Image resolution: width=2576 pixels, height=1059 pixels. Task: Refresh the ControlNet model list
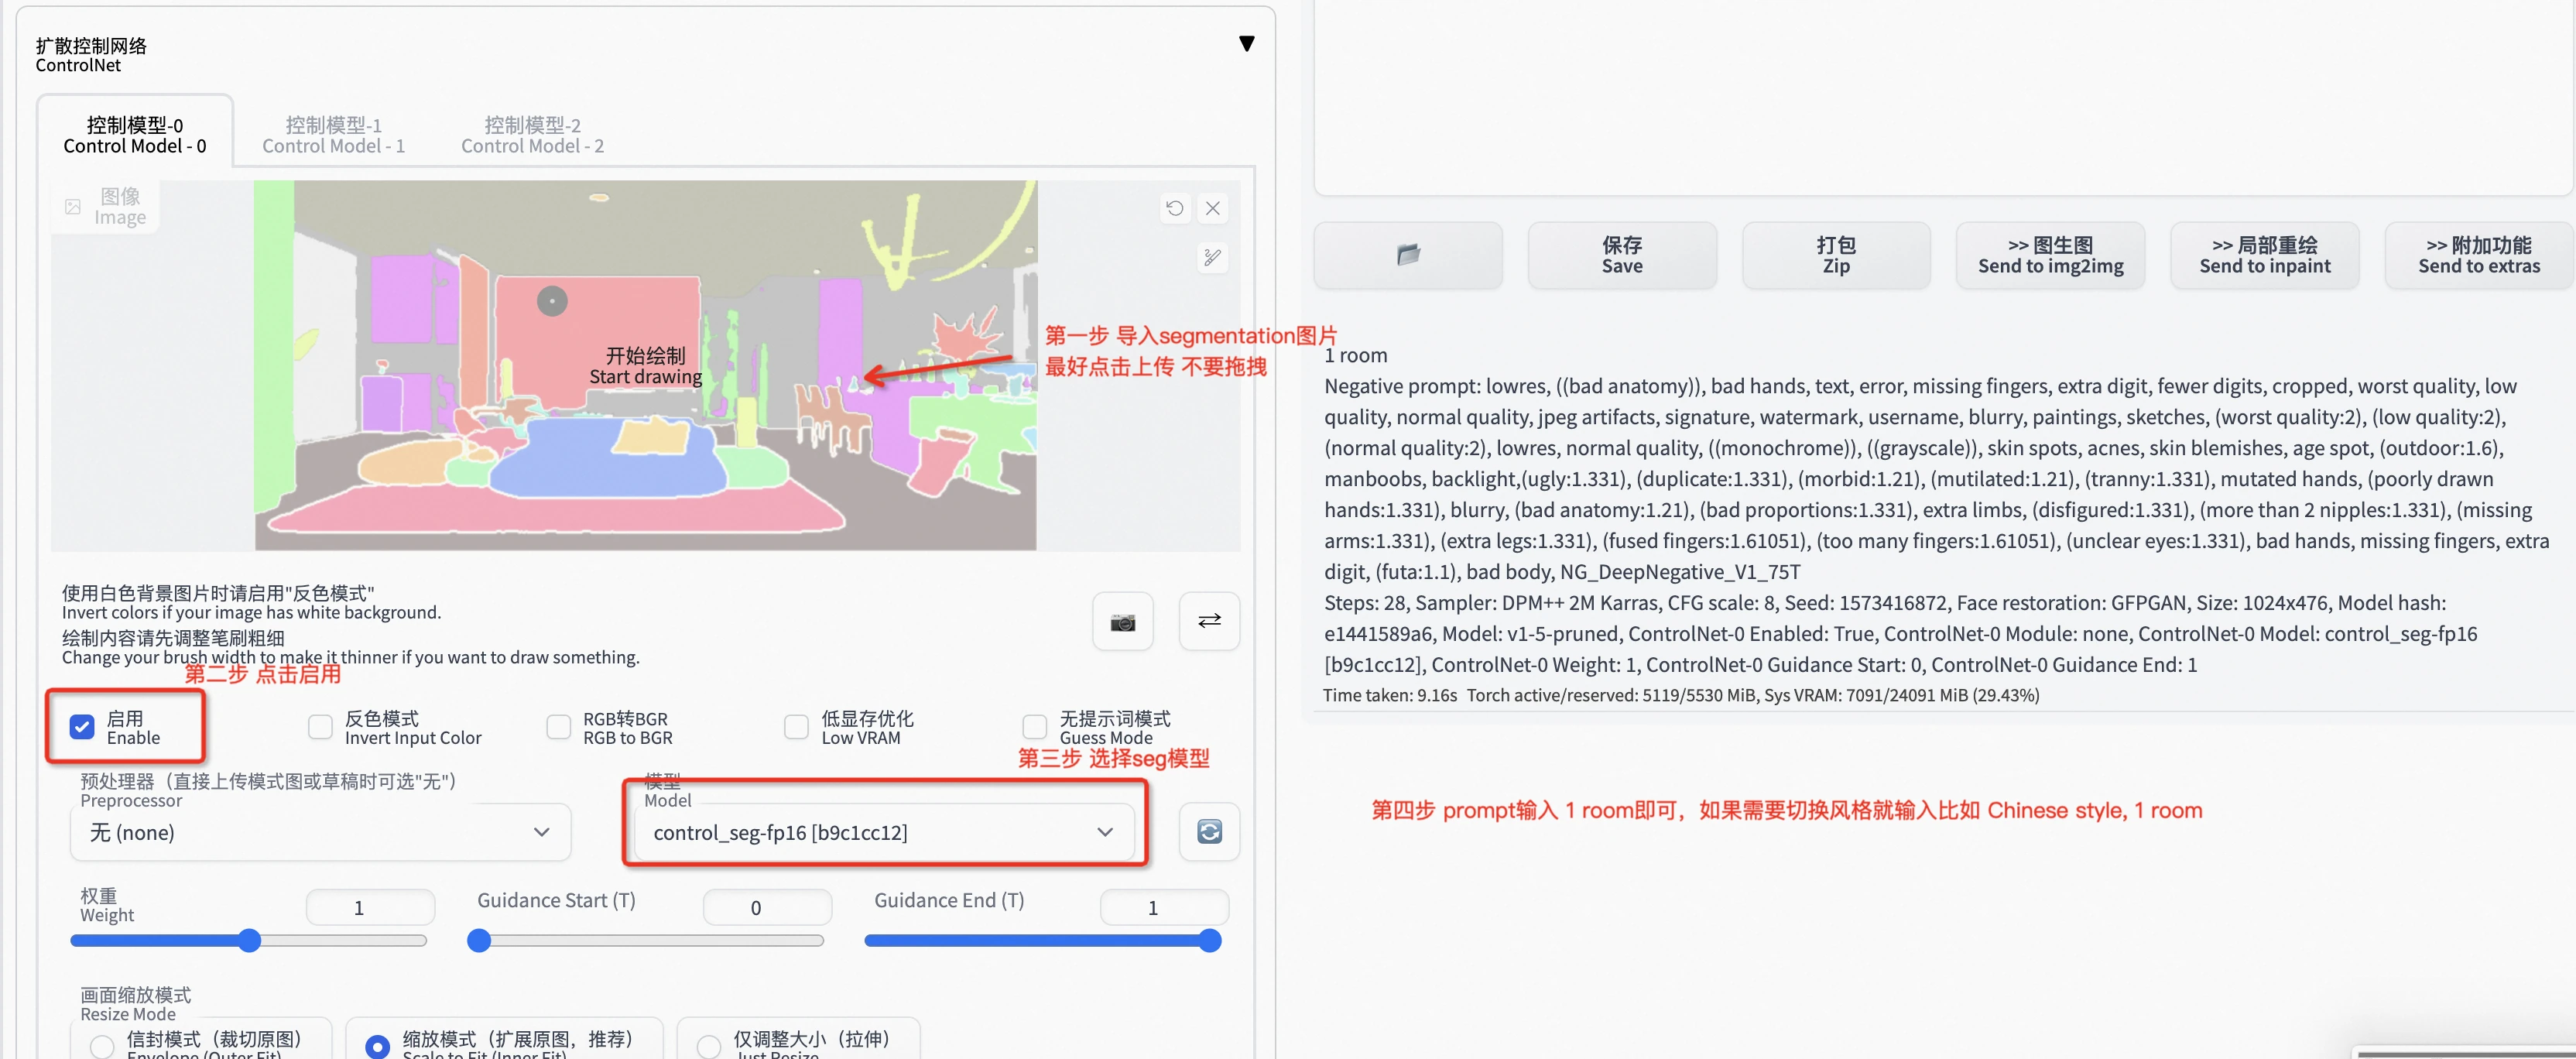1209,831
